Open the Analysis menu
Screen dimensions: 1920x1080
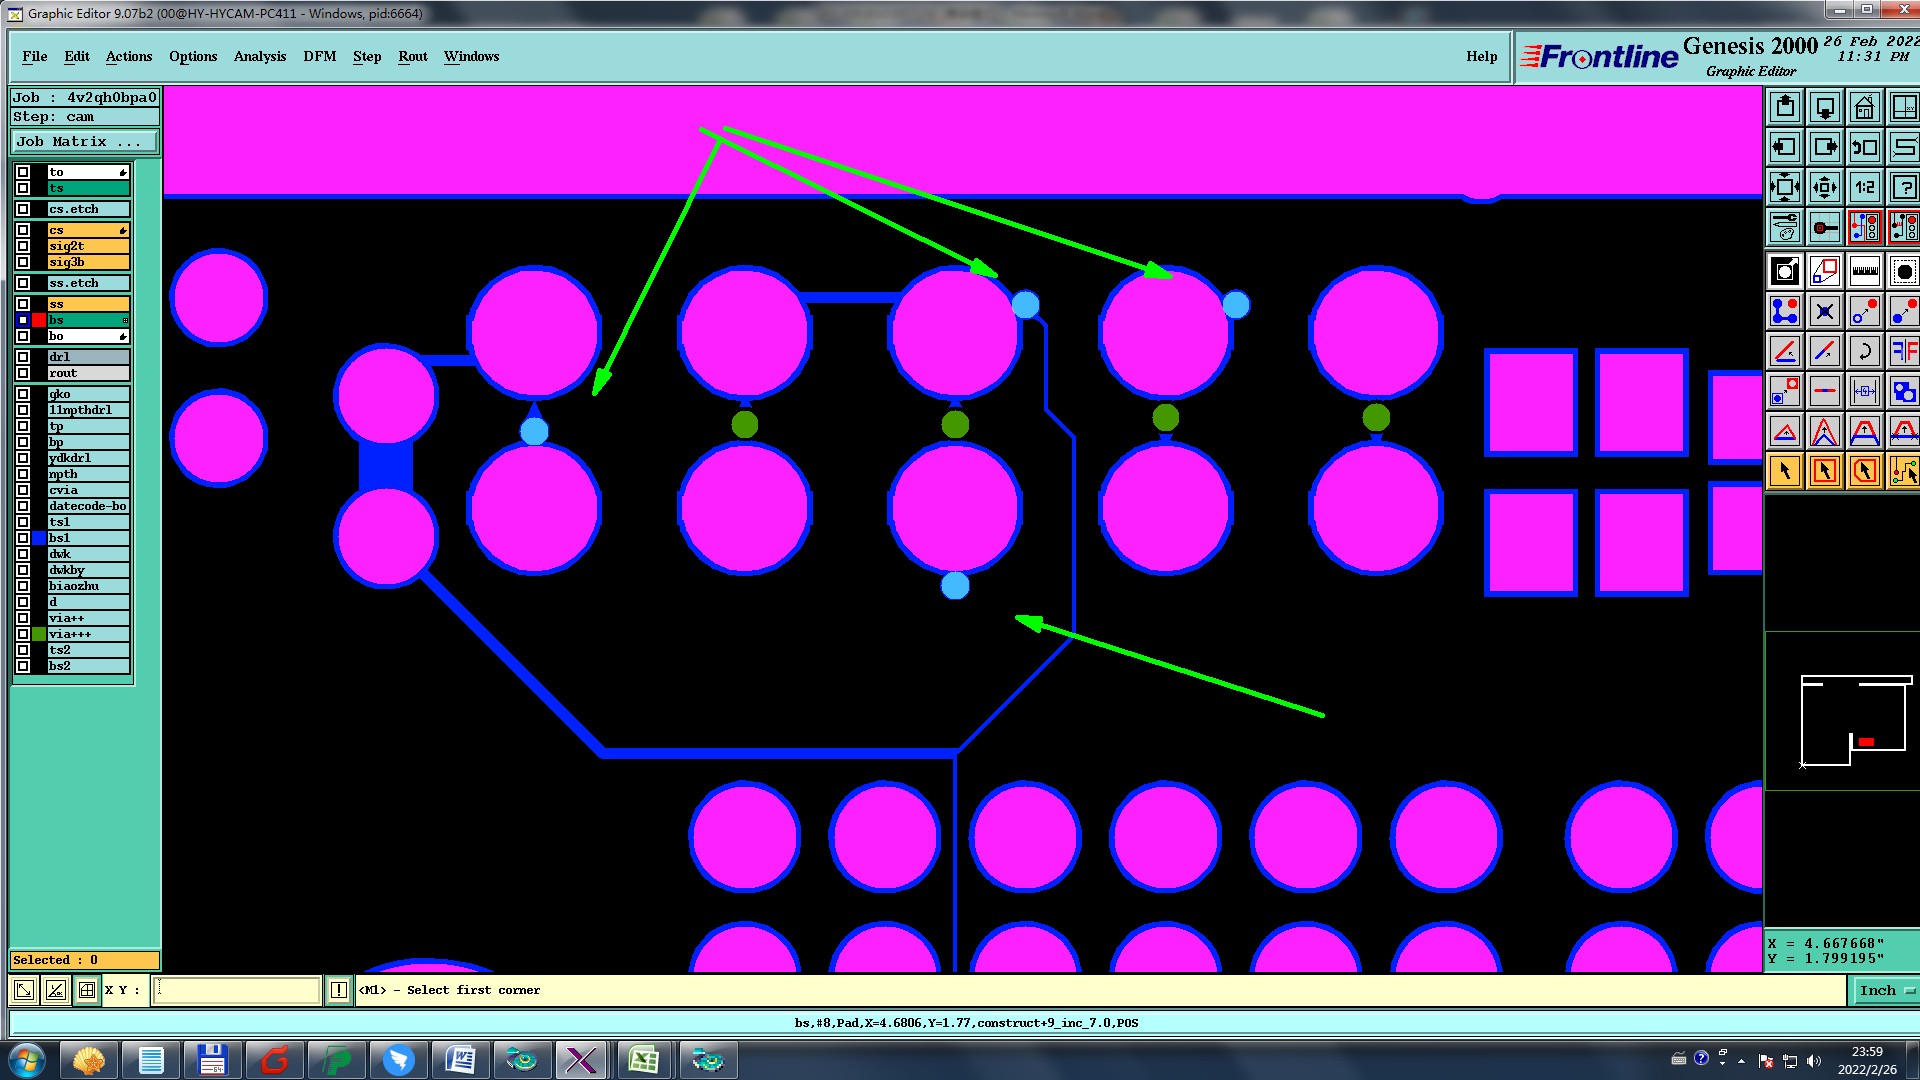(x=259, y=56)
